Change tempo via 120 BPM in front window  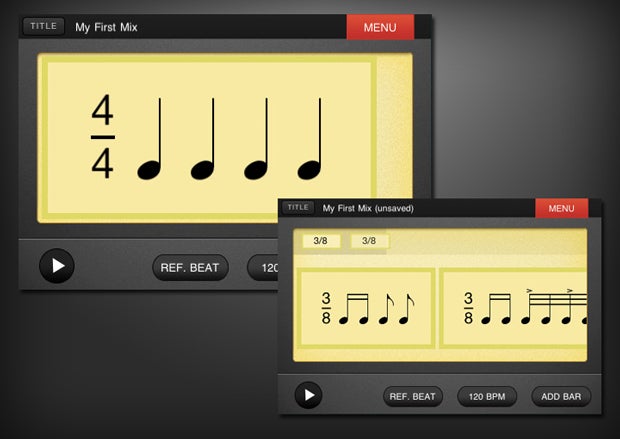487,396
